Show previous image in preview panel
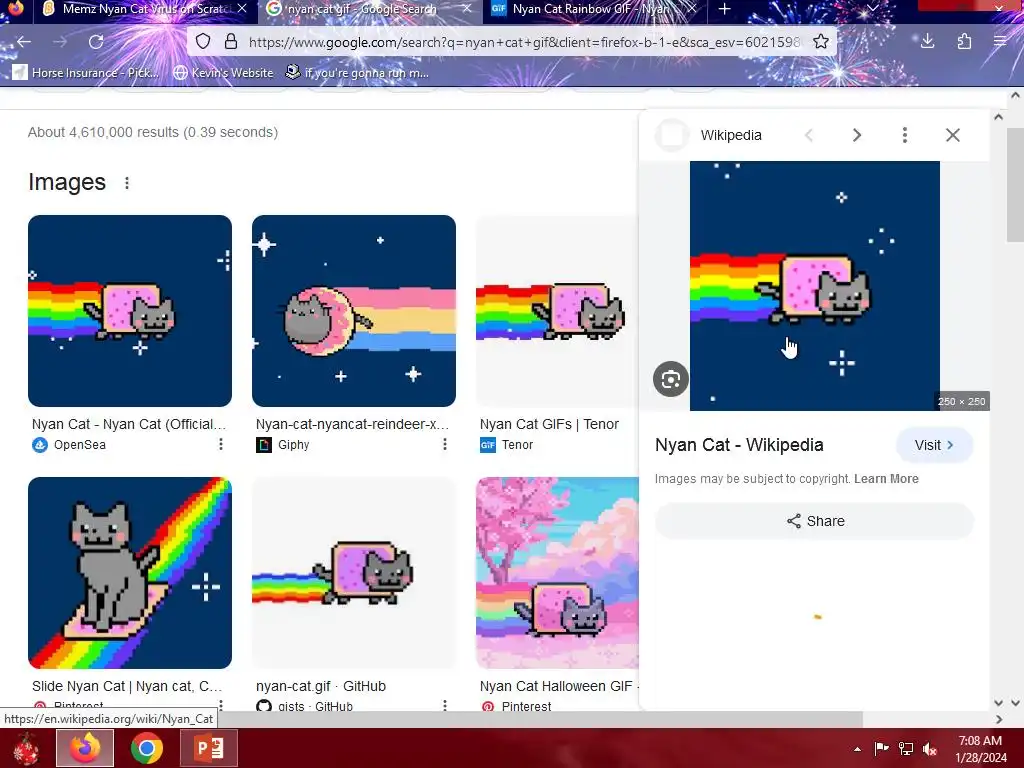 (808, 135)
